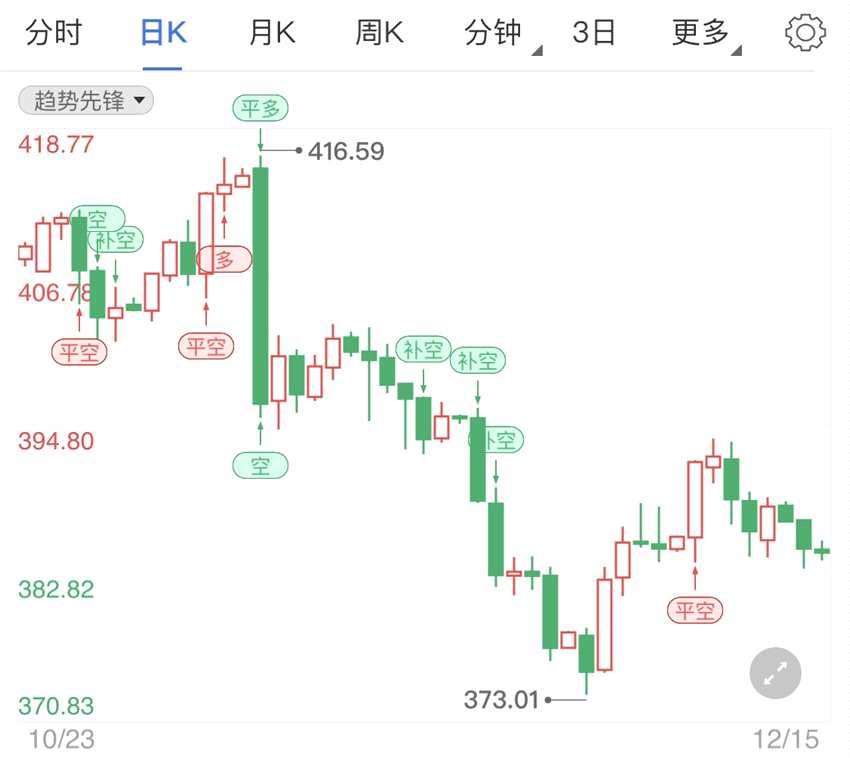Open the 3日 chart view
Viewport: 850px width, 758px height.
click(x=595, y=32)
